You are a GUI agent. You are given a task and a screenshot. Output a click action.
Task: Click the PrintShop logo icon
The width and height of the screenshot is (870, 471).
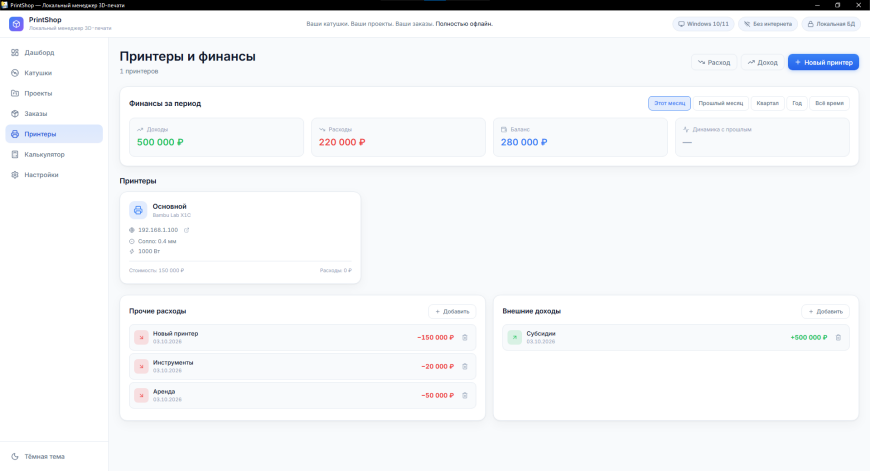tap(16, 24)
